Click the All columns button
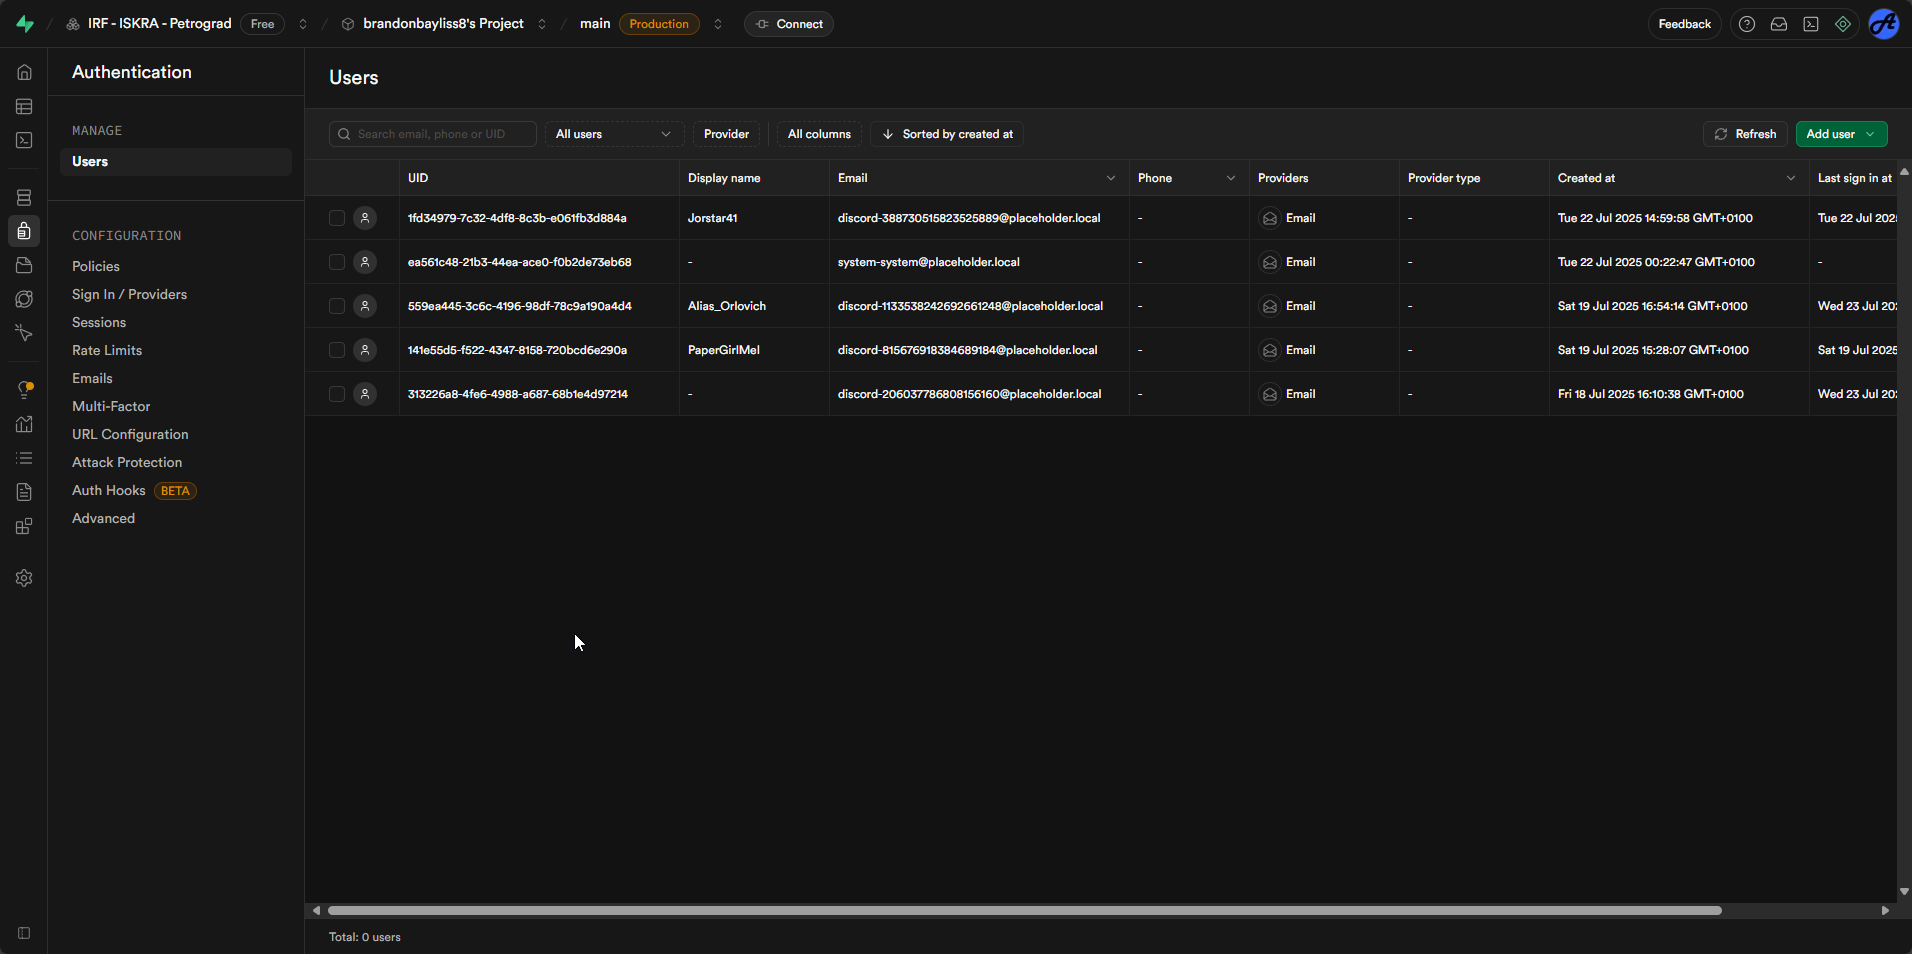Image resolution: width=1912 pixels, height=954 pixels. (x=819, y=134)
